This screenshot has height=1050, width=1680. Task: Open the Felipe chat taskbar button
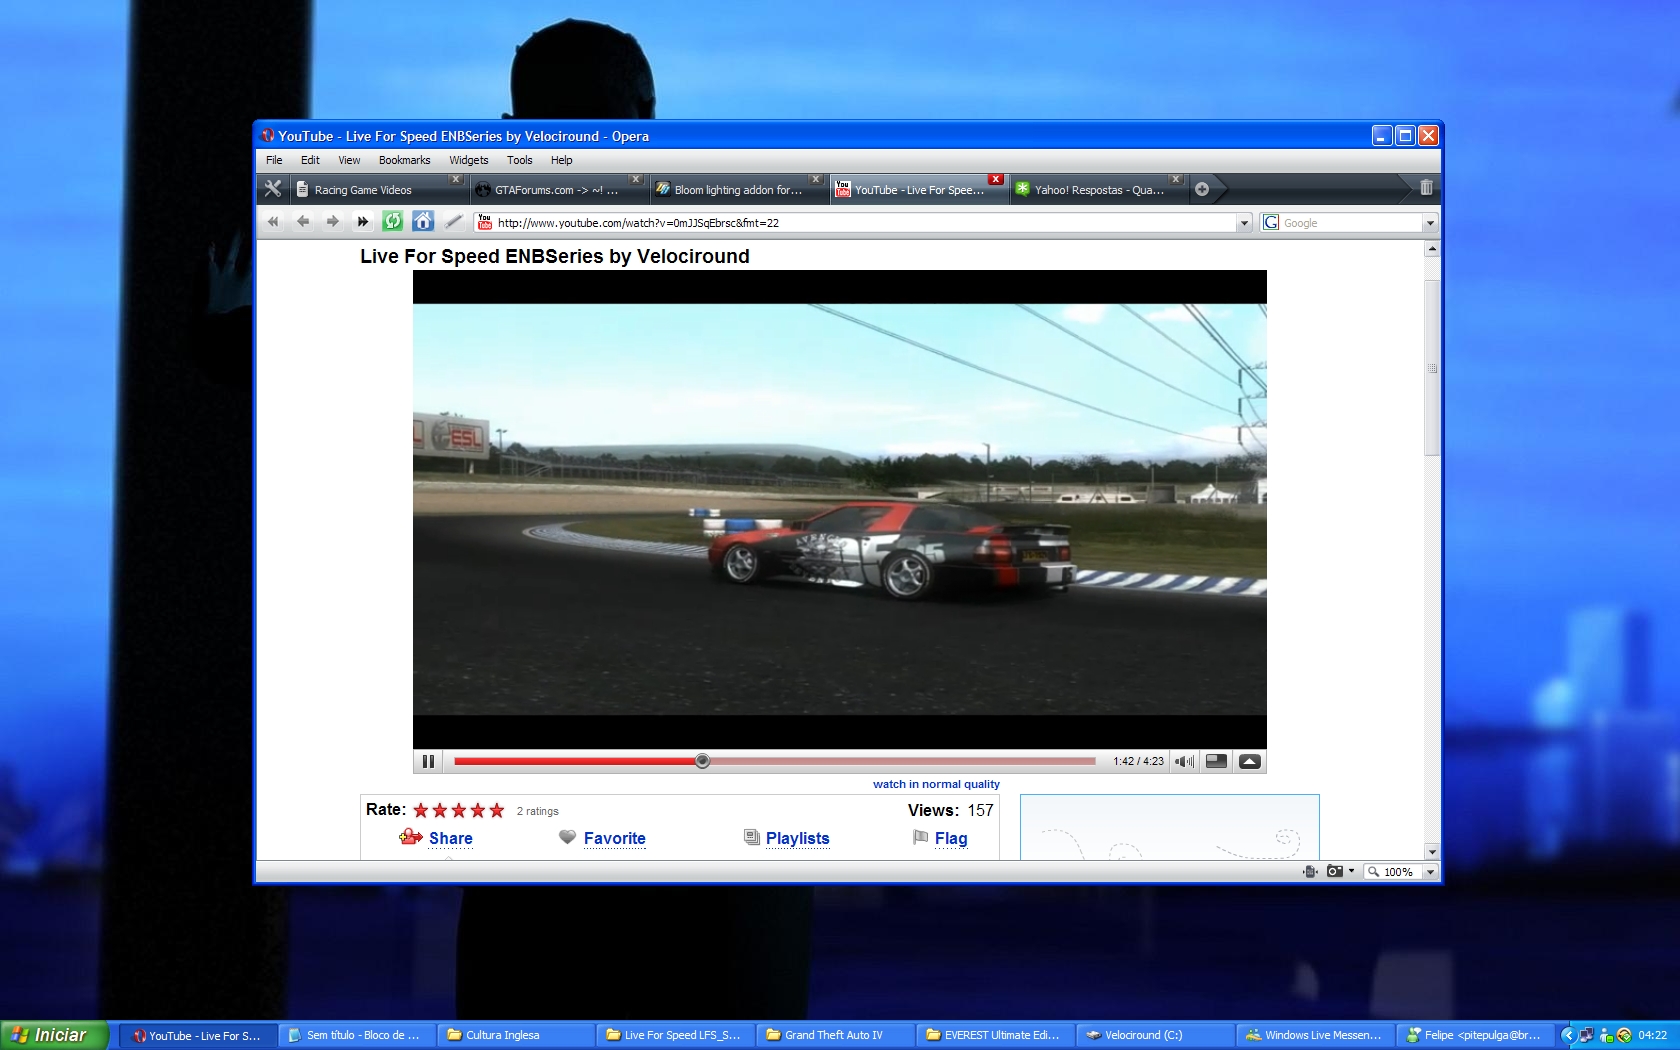coord(1476,1036)
